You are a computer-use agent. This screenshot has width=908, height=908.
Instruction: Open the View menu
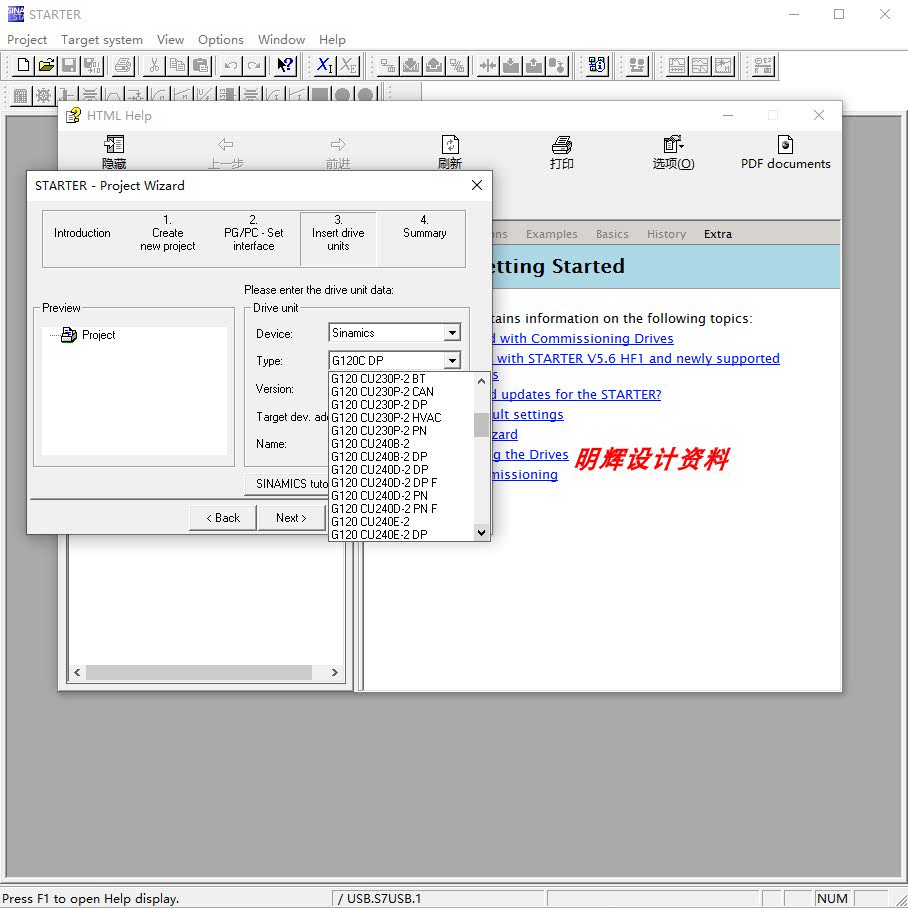(x=170, y=39)
